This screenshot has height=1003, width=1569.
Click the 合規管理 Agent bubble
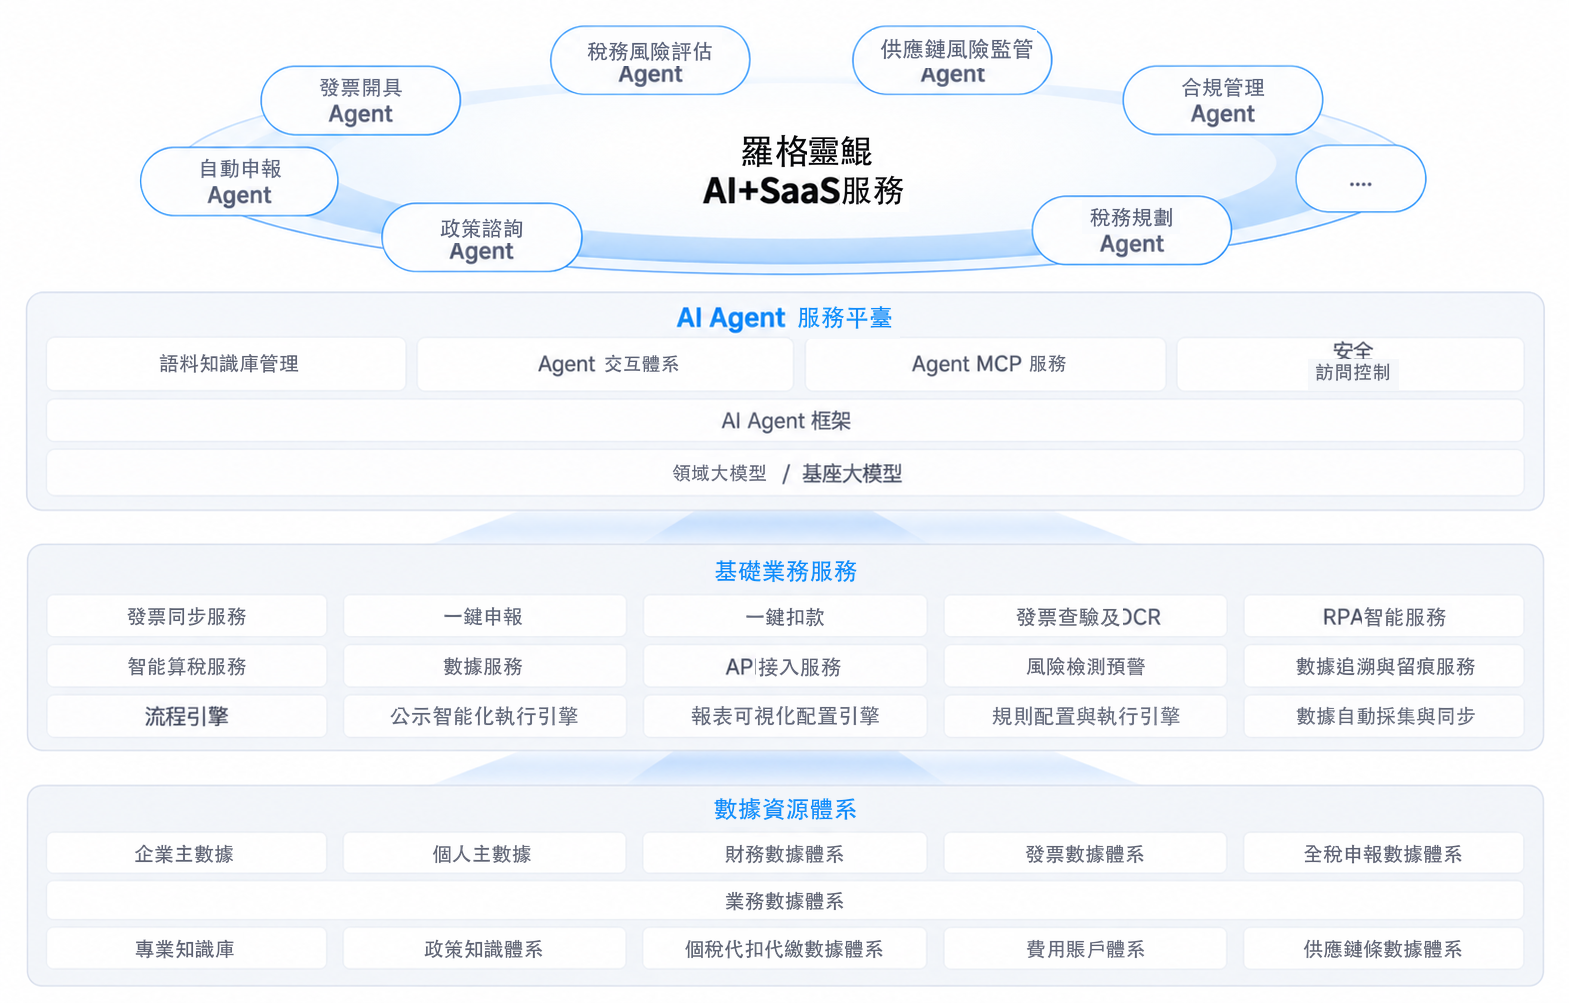pos(1222,100)
